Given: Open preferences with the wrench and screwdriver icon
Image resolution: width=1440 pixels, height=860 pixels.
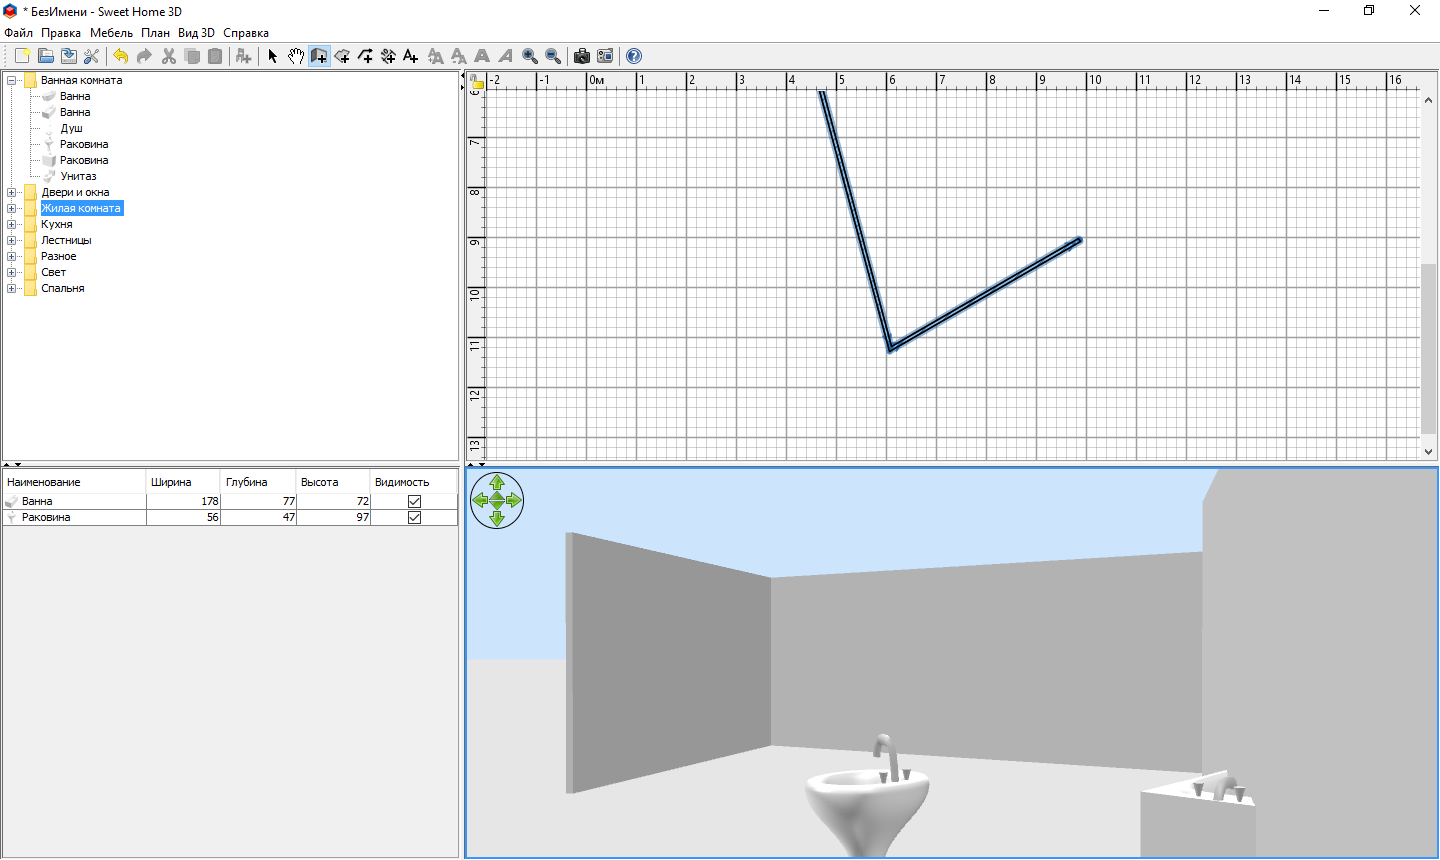Looking at the screenshot, I should (91, 56).
